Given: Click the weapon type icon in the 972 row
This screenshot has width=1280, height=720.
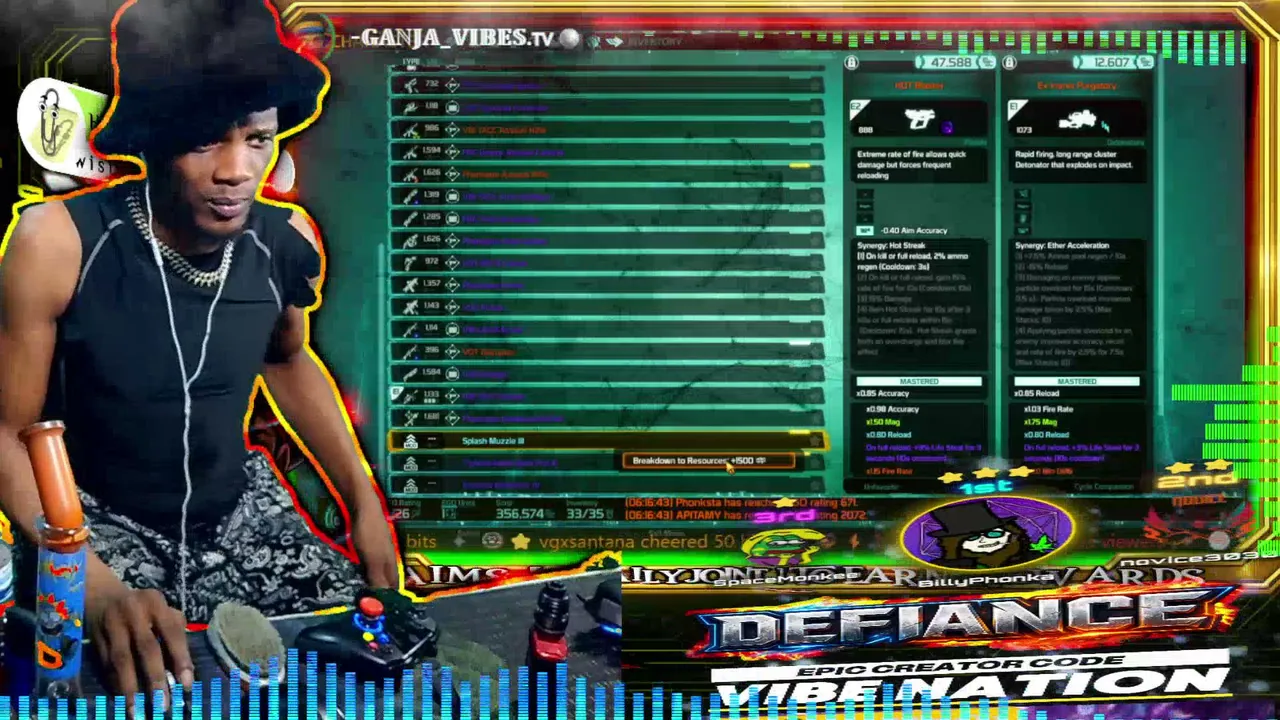Looking at the screenshot, I should pyautogui.click(x=410, y=262).
